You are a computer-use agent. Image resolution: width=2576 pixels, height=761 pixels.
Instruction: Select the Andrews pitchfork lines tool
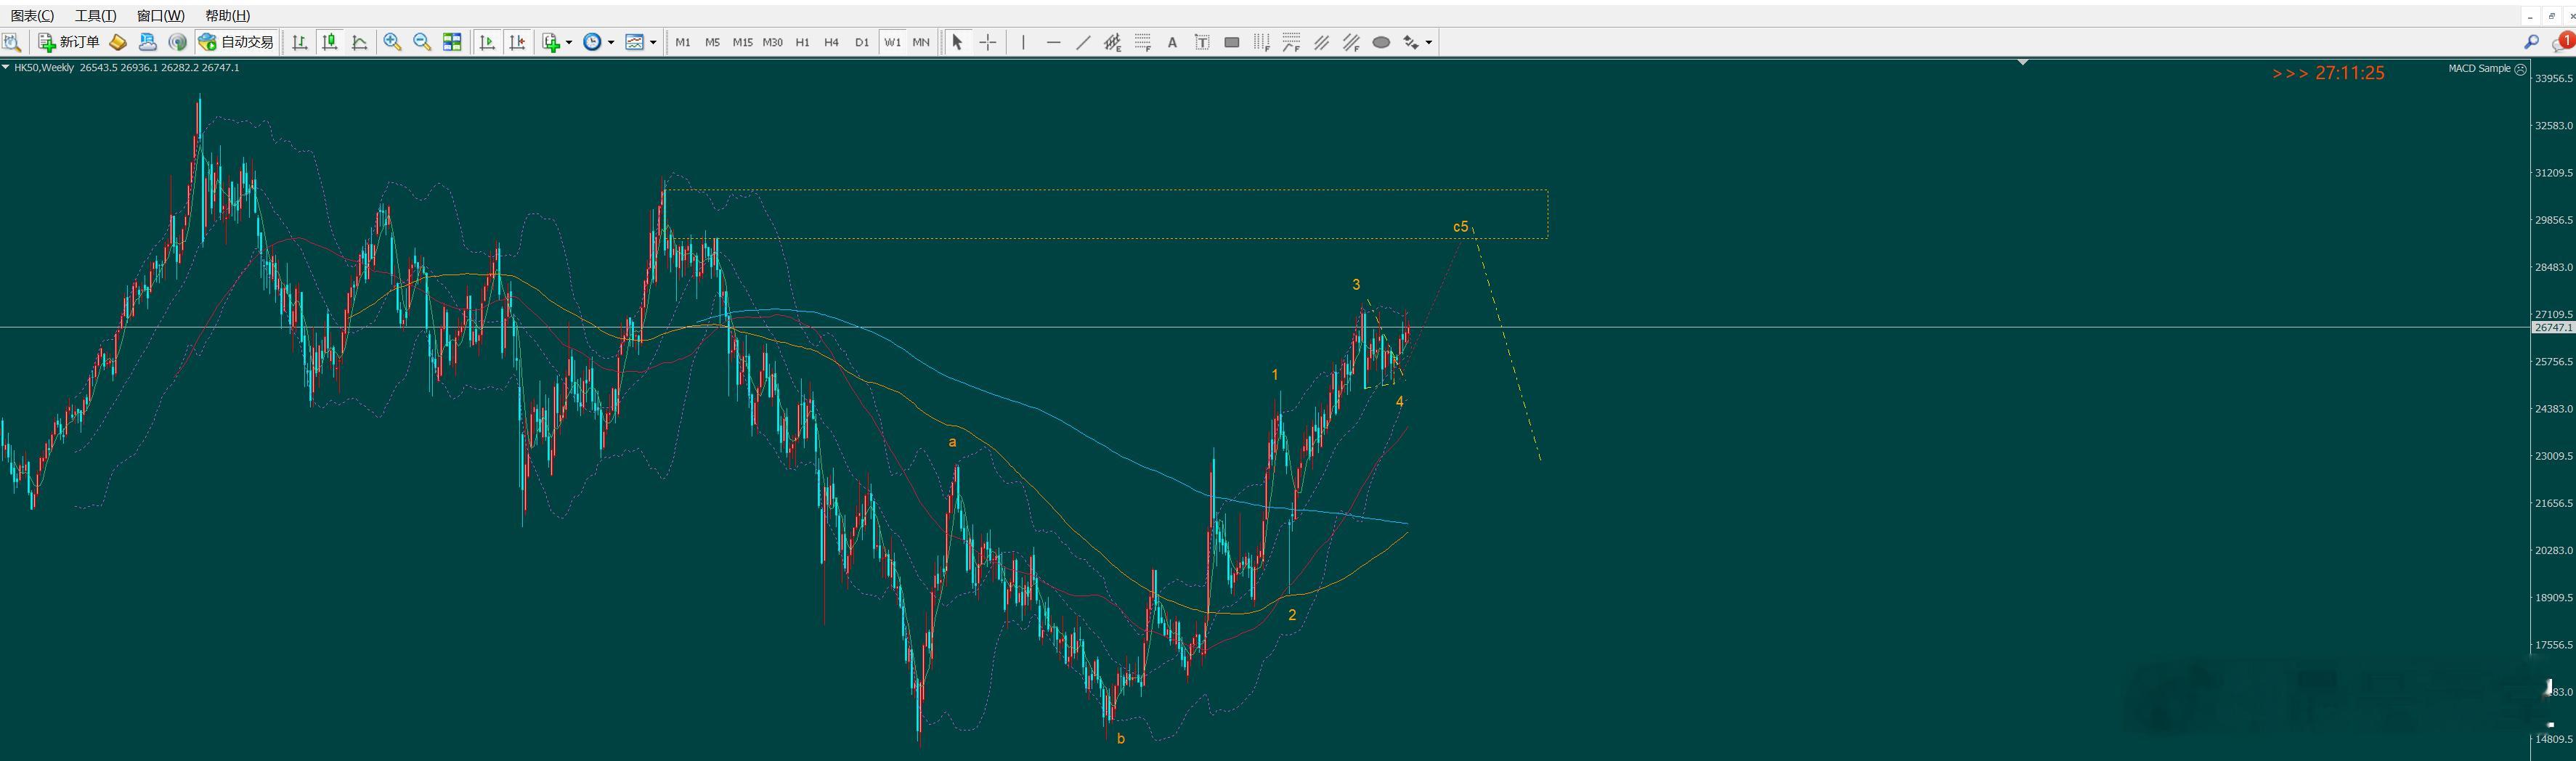(1322, 42)
